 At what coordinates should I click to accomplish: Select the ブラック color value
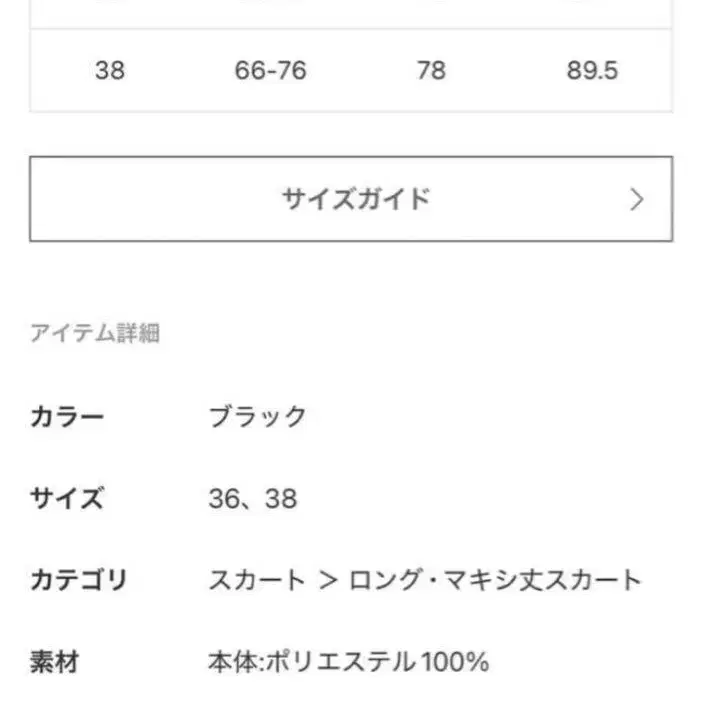[x=257, y=416]
